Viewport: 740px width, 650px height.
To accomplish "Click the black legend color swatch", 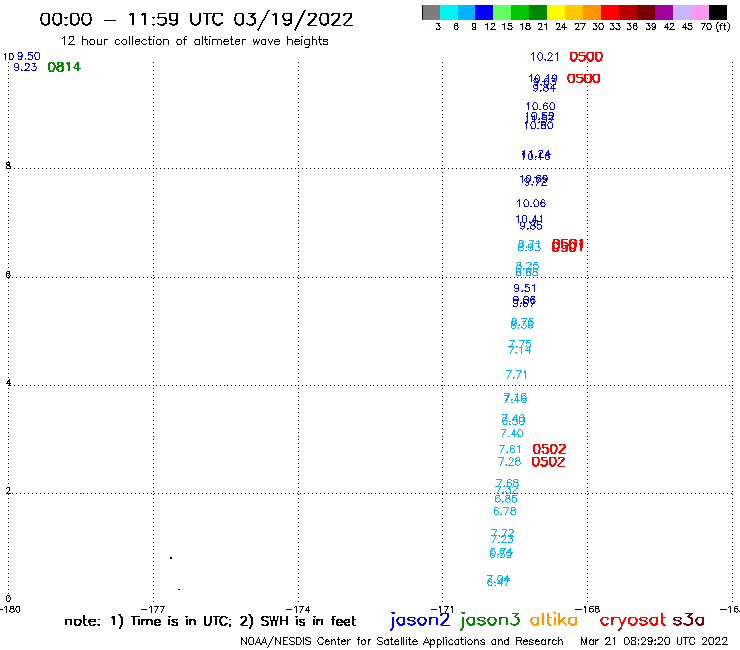I will point(718,12).
